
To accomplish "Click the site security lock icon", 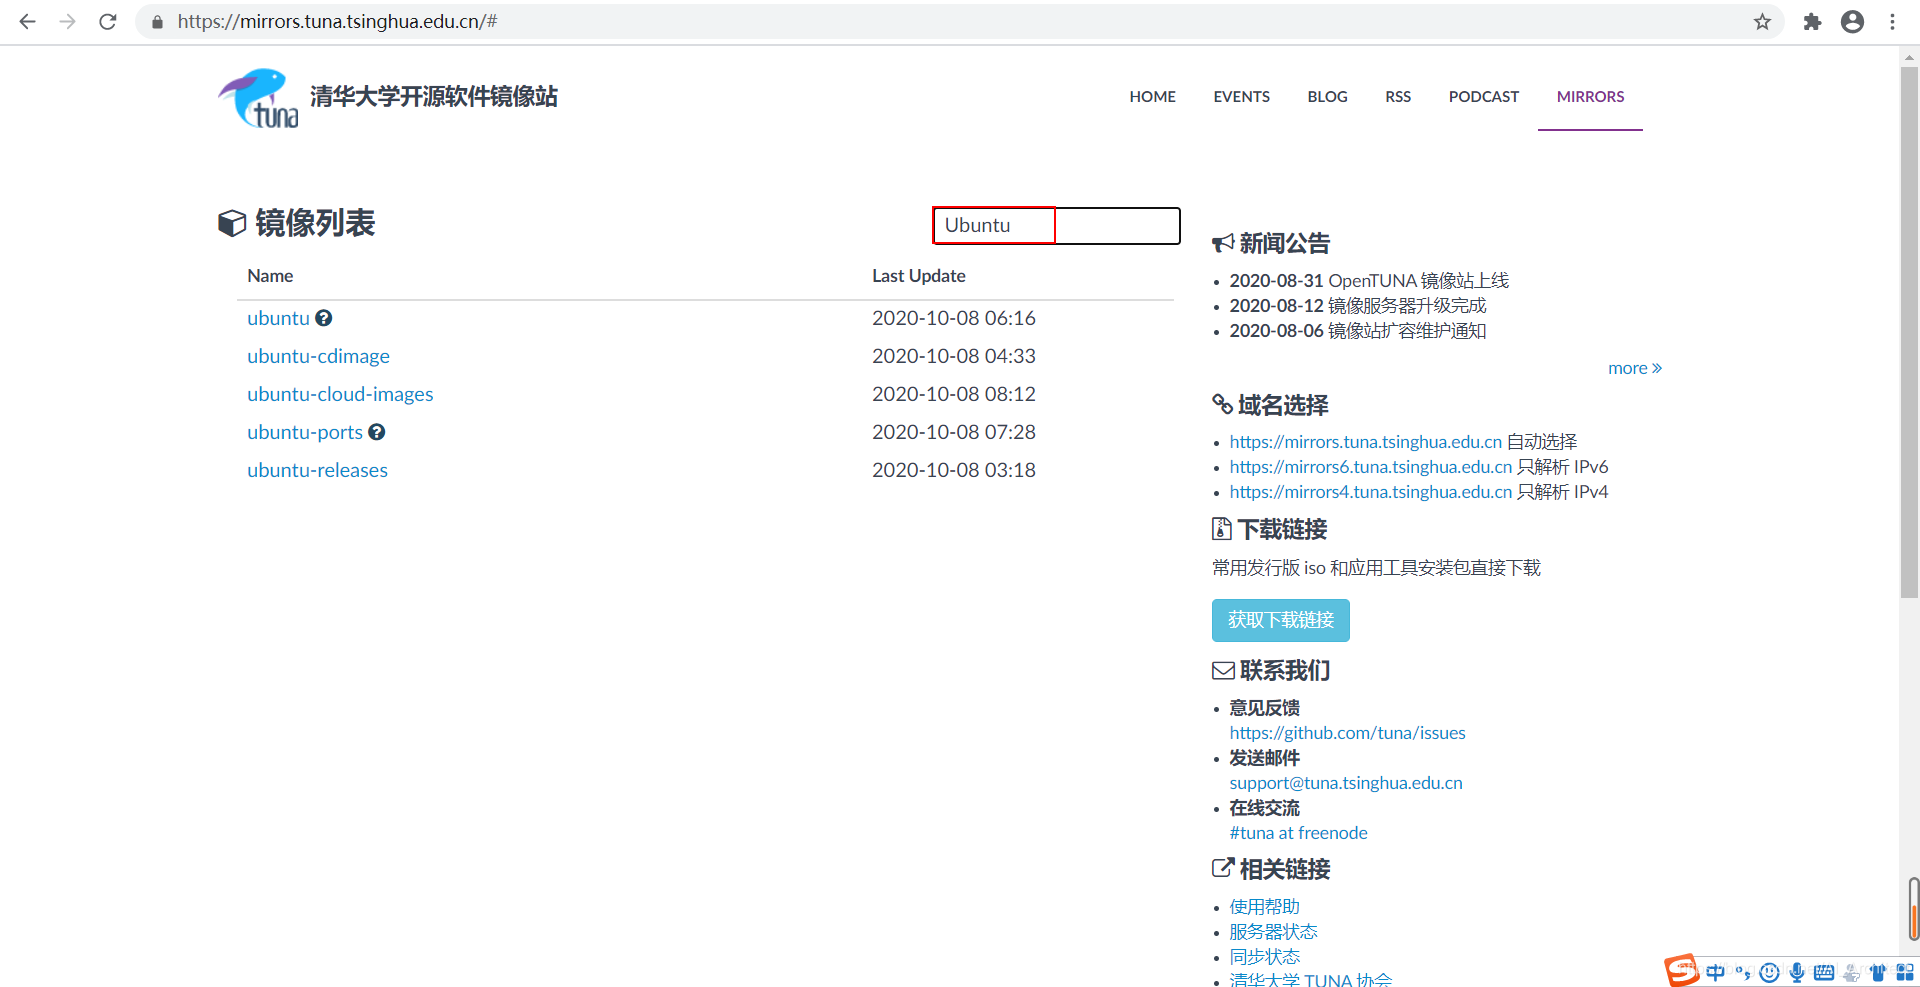I will pos(157,21).
